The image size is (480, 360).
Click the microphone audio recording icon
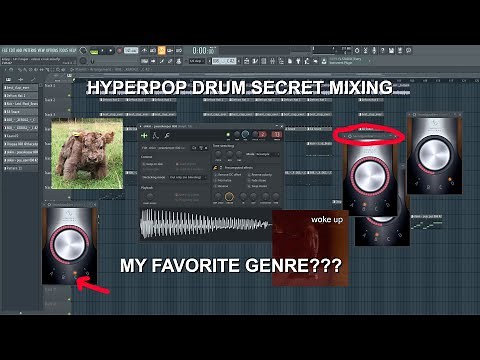(x=374, y=50)
